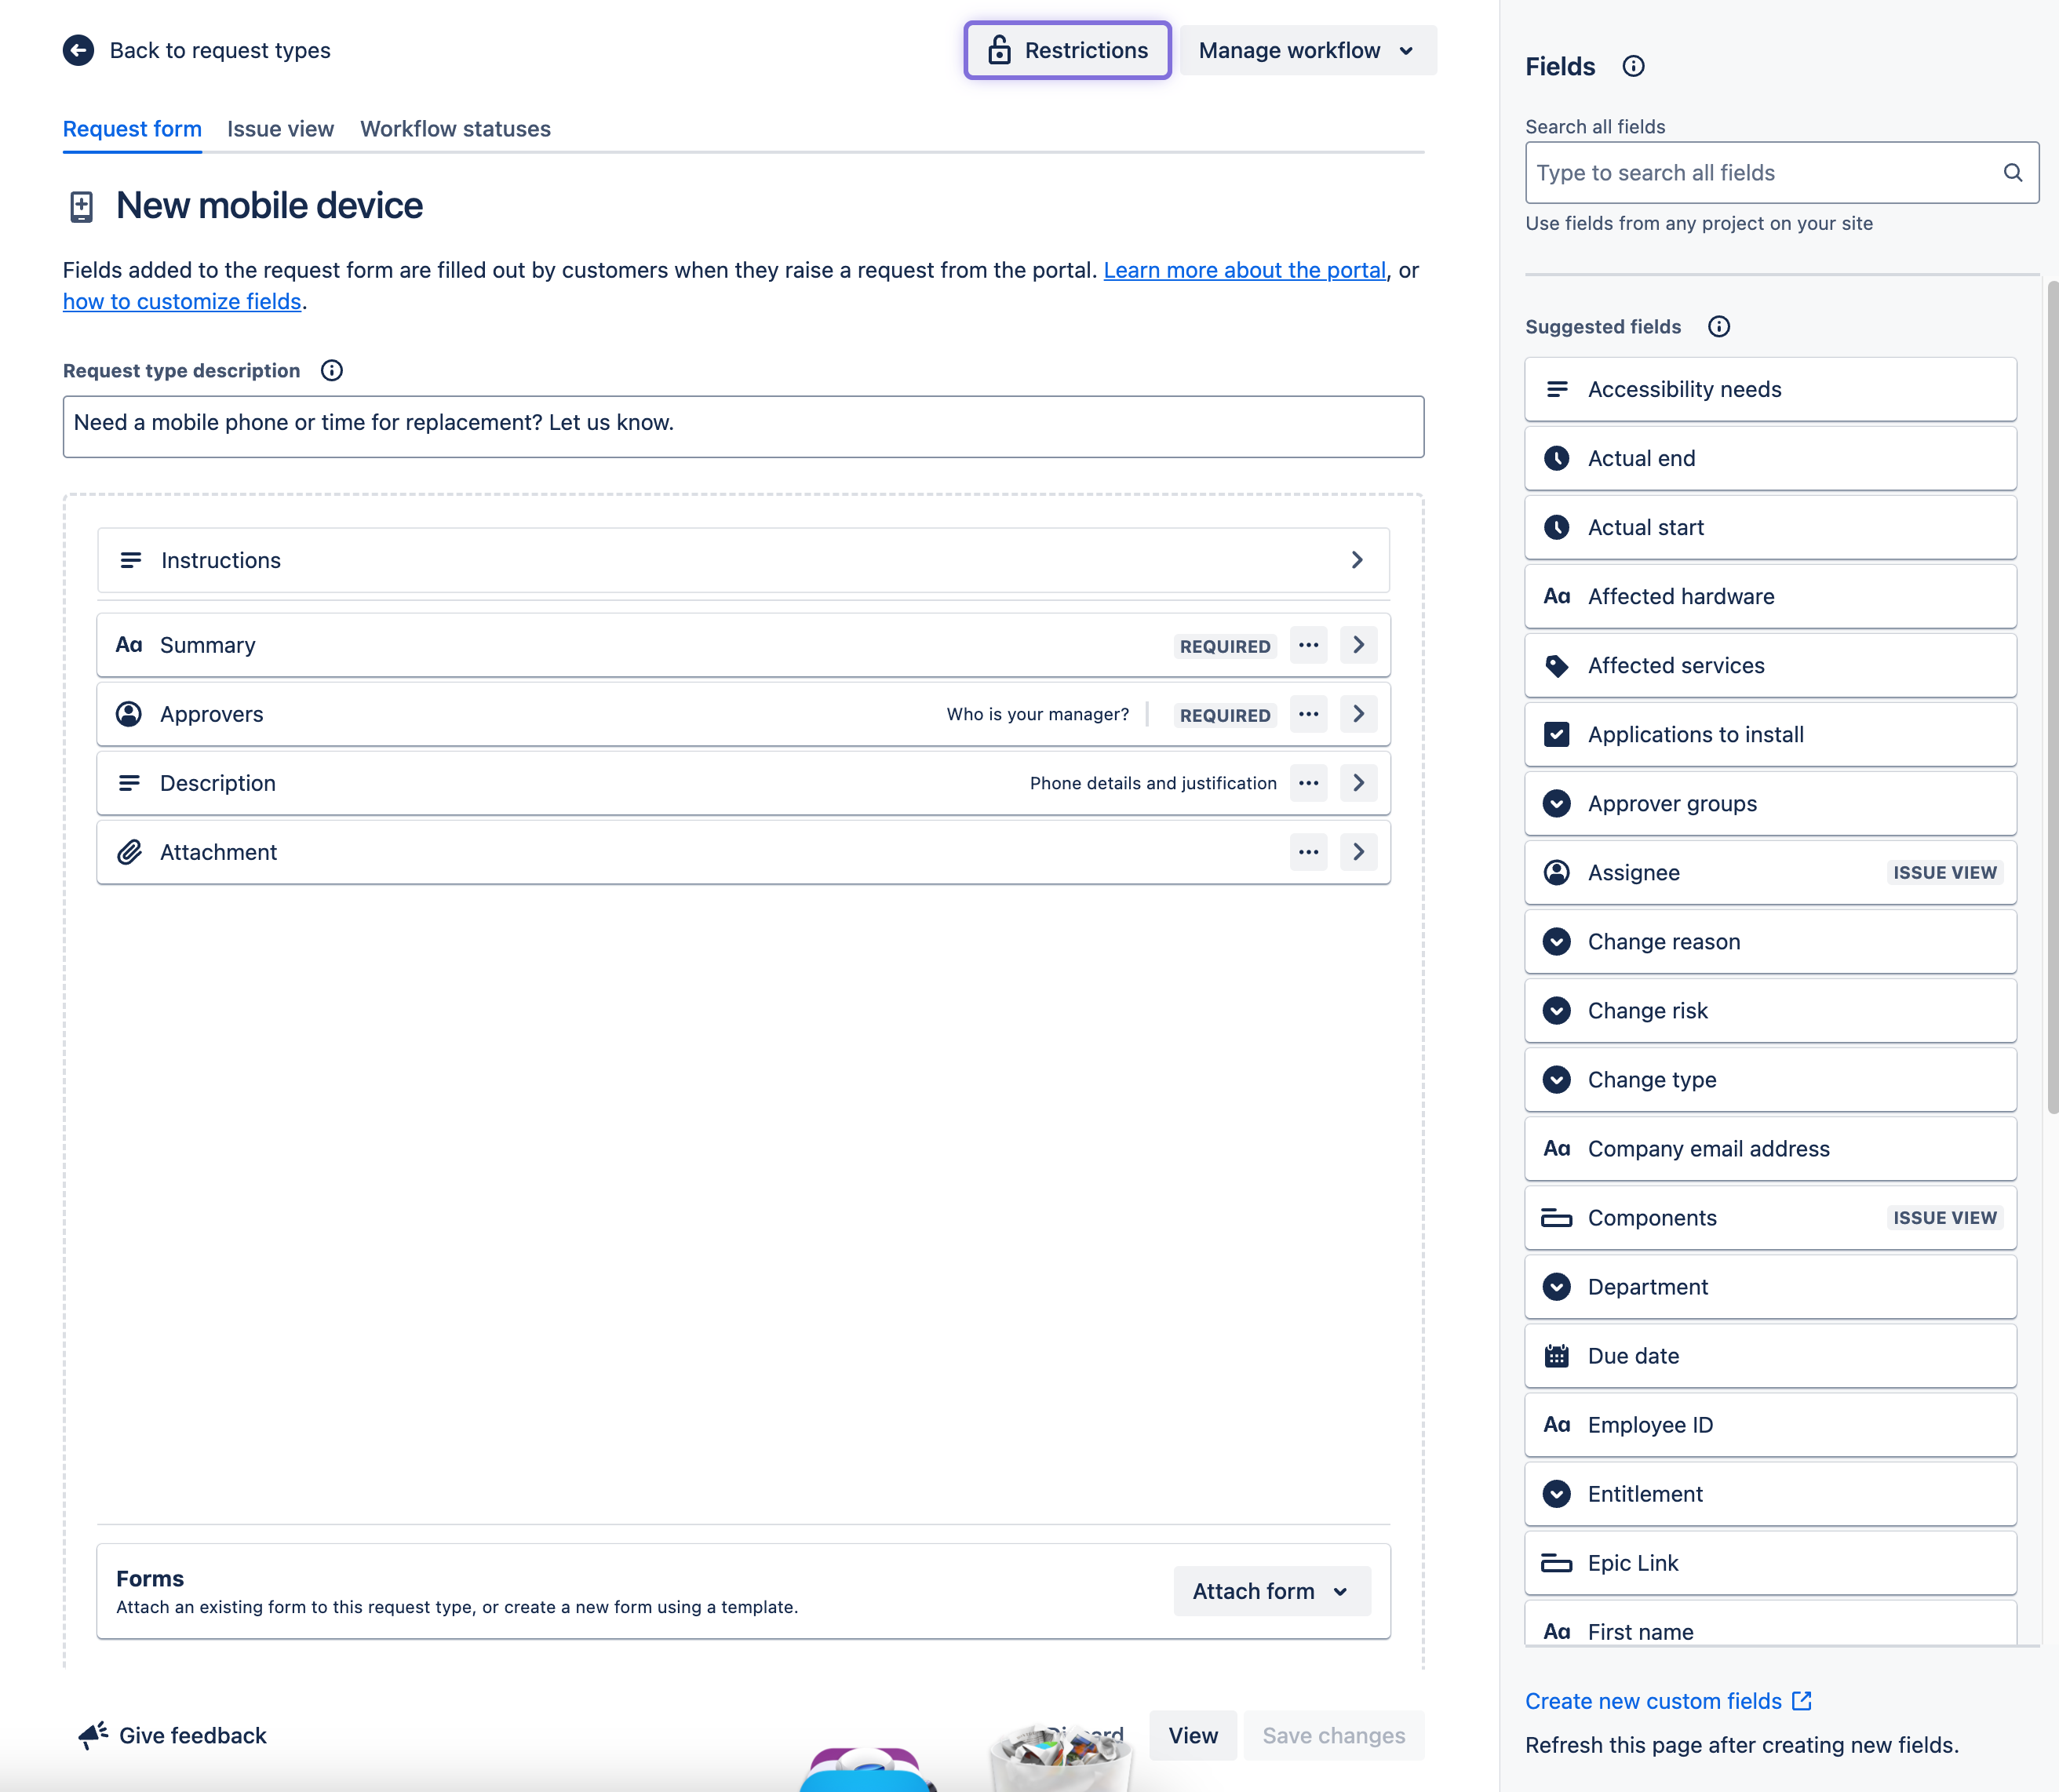Screen dimensions: 2059x1792
Task: Click the Give feedback button
Action: click(172, 1736)
